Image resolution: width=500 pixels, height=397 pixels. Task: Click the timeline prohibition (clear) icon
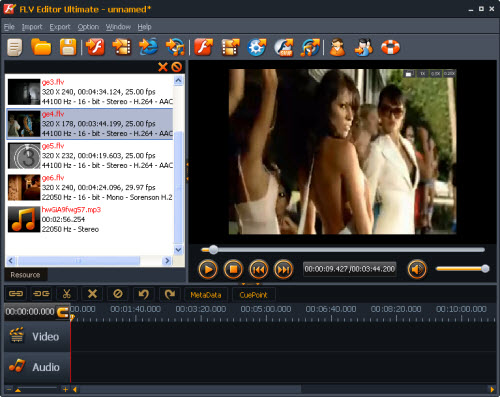pyautogui.click(x=118, y=294)
